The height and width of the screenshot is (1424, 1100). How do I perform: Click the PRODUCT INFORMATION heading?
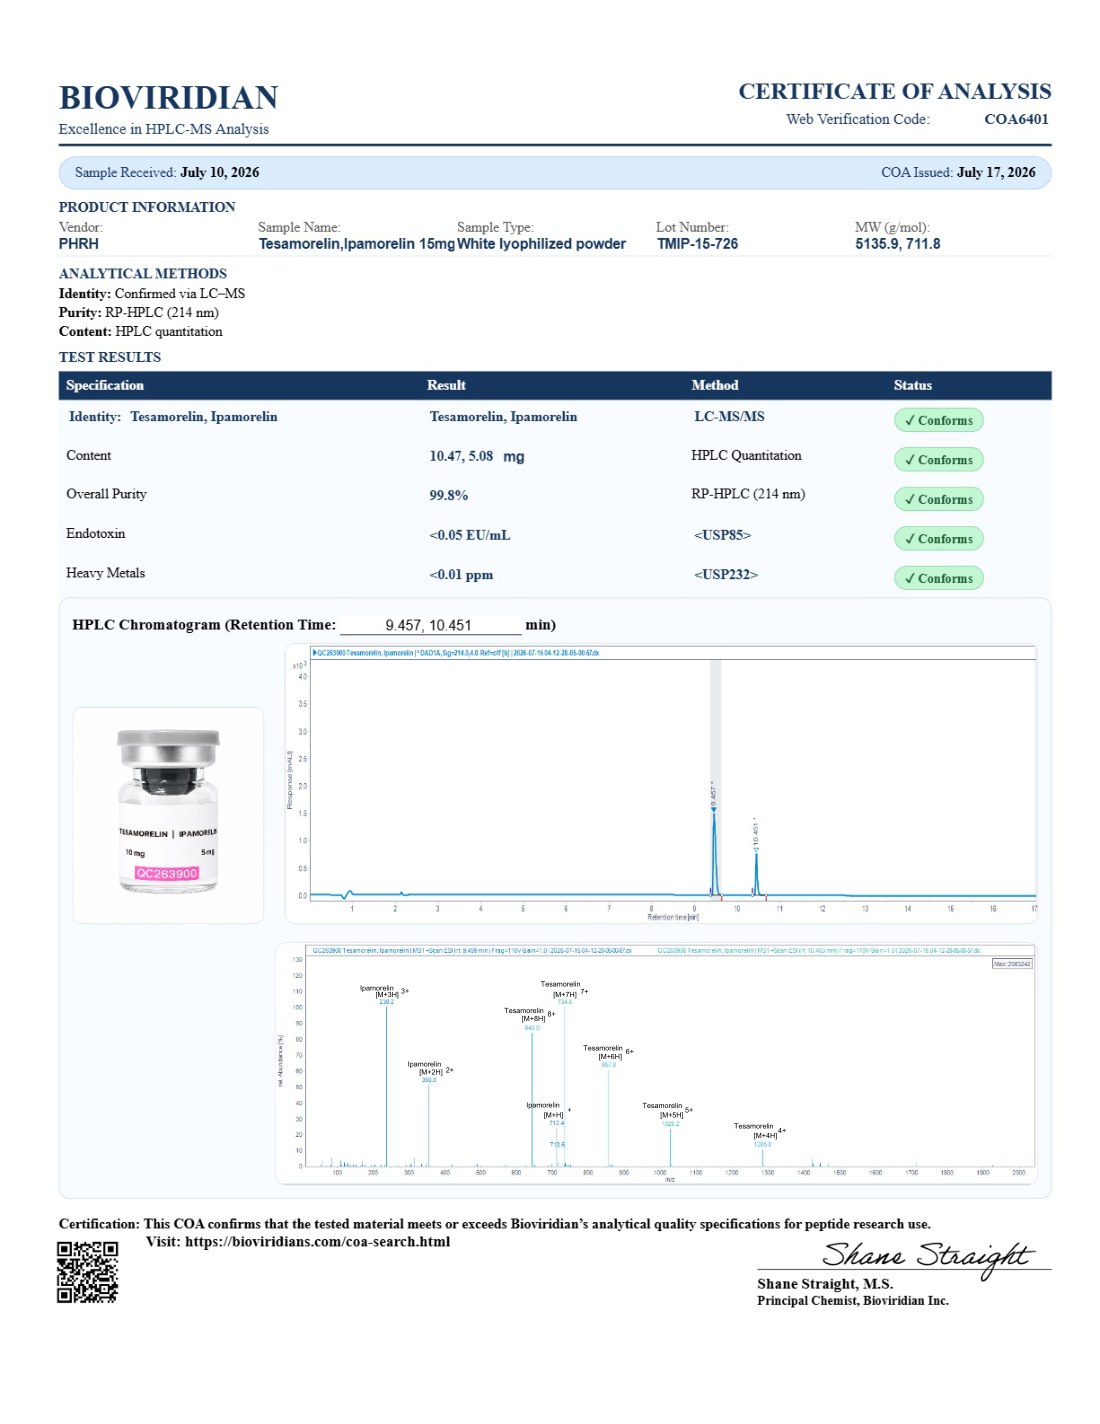(x=147, y=207)
